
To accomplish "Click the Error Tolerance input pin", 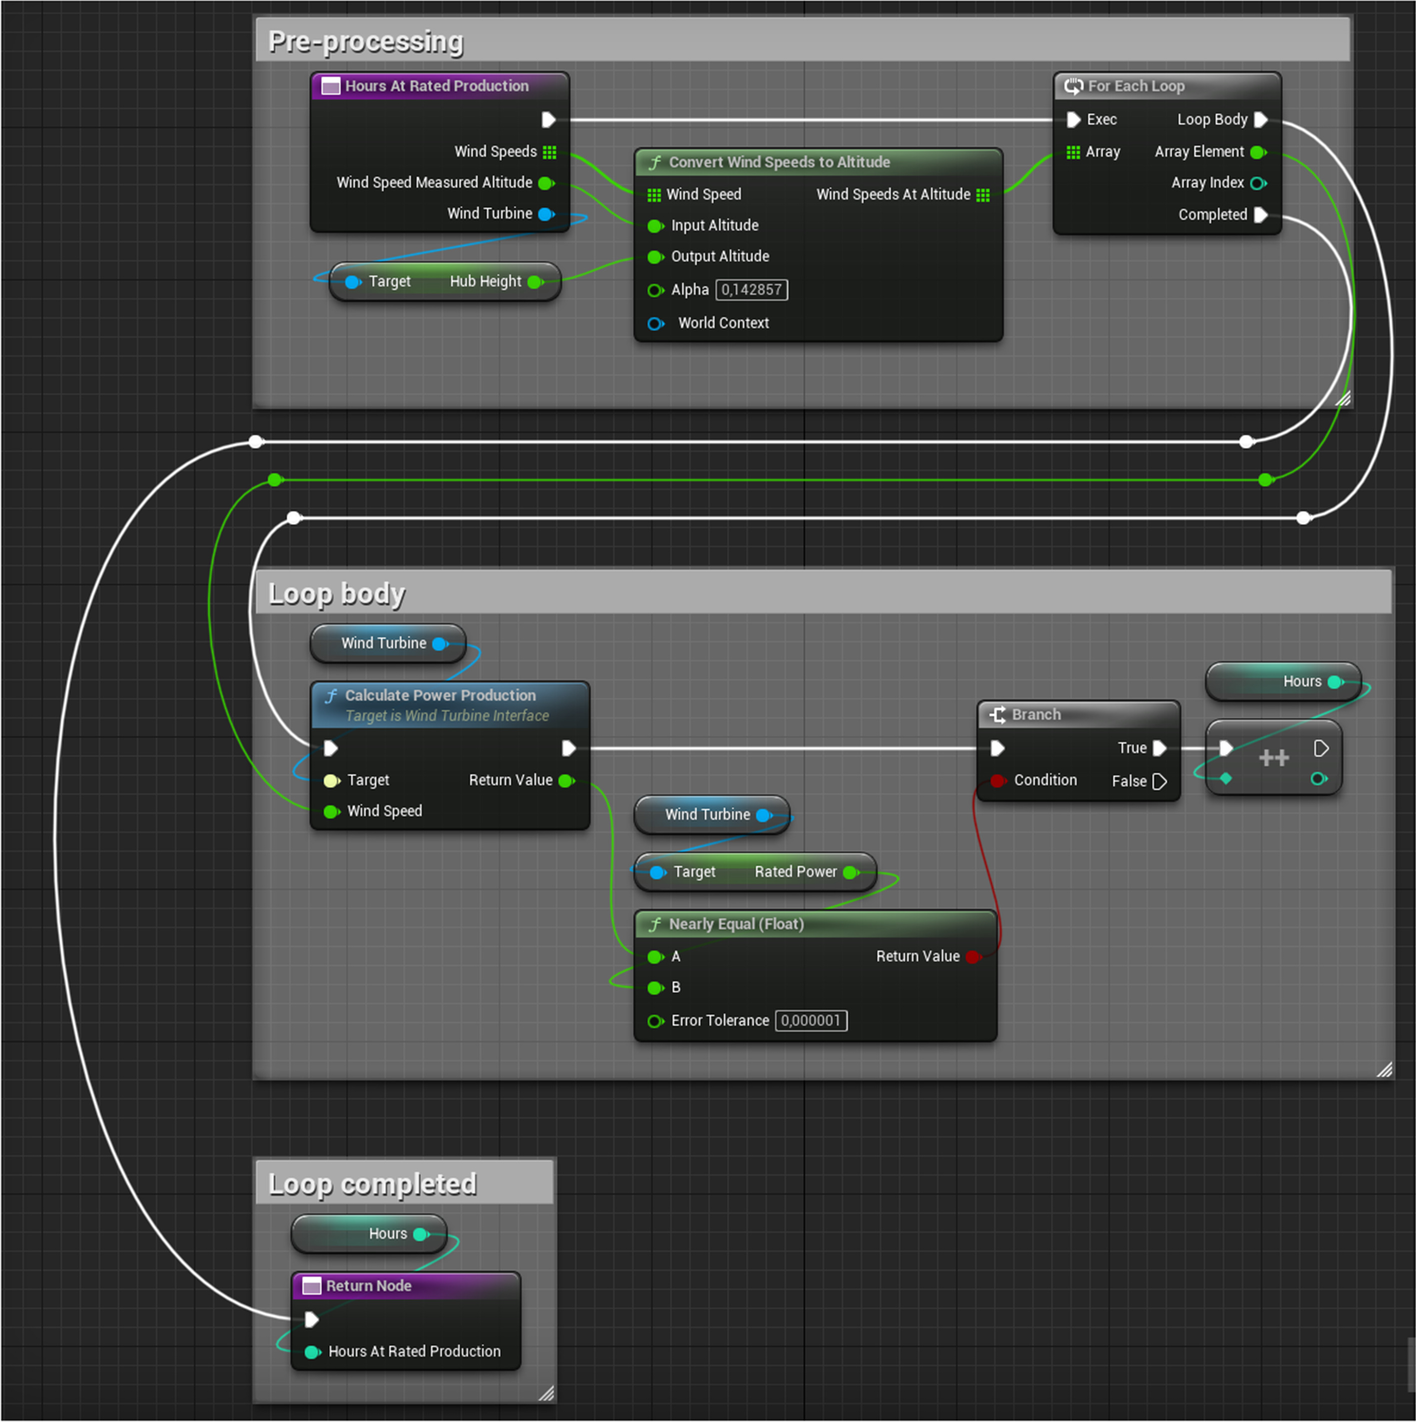I will click(x=655, y=1021).
